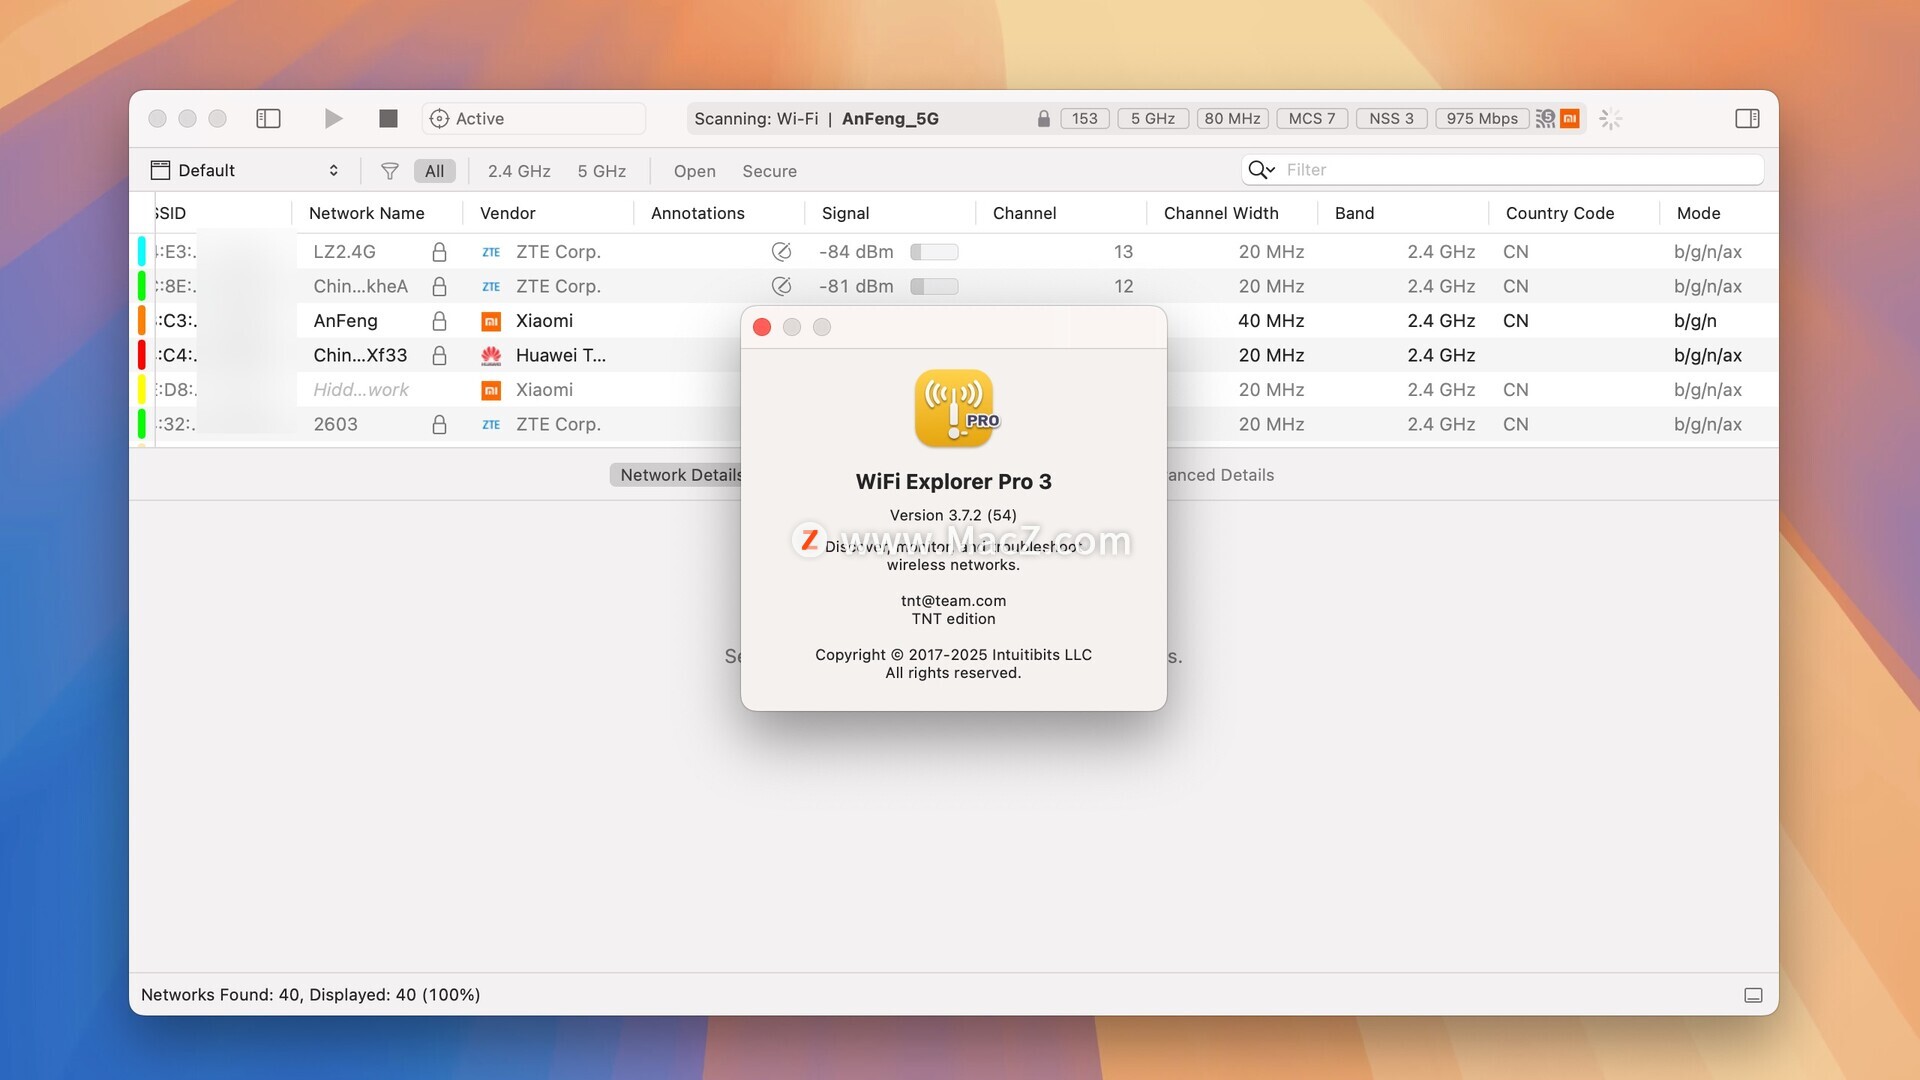Open the Default profile dropdown
The width and height of the screenshot is (1920, 1080).
click(244, 171)
